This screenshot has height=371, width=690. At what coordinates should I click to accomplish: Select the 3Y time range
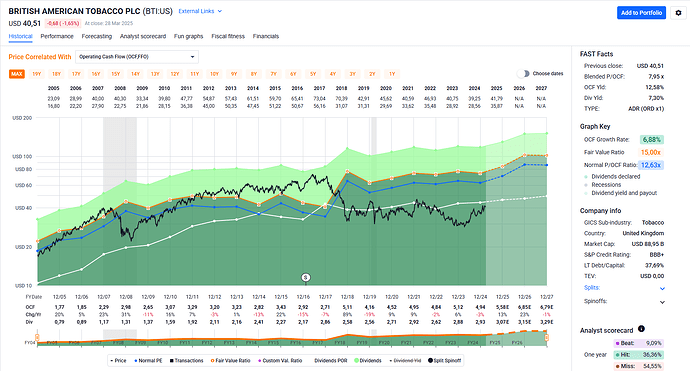pyautogui.click(x=352, y=74)
